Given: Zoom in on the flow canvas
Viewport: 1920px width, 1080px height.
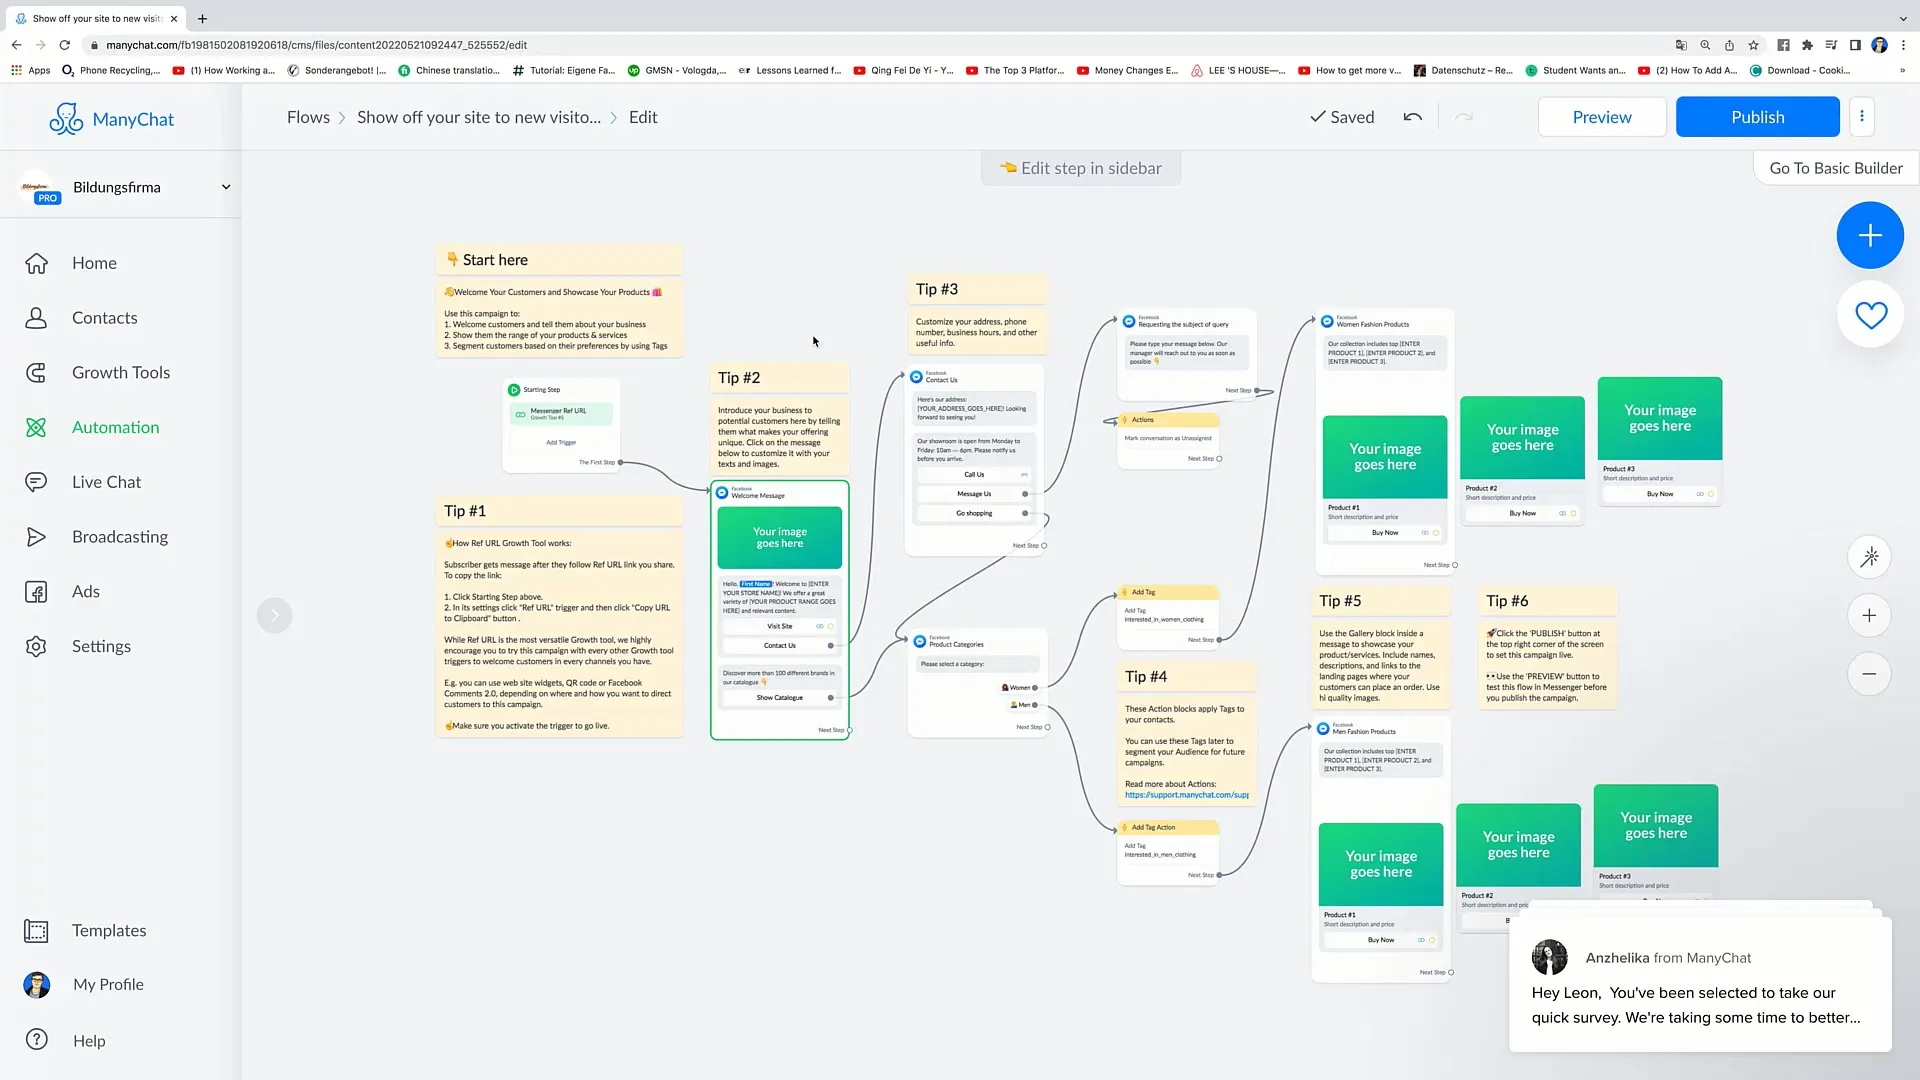Looking at the screenshot, I should pos(1869,616).
